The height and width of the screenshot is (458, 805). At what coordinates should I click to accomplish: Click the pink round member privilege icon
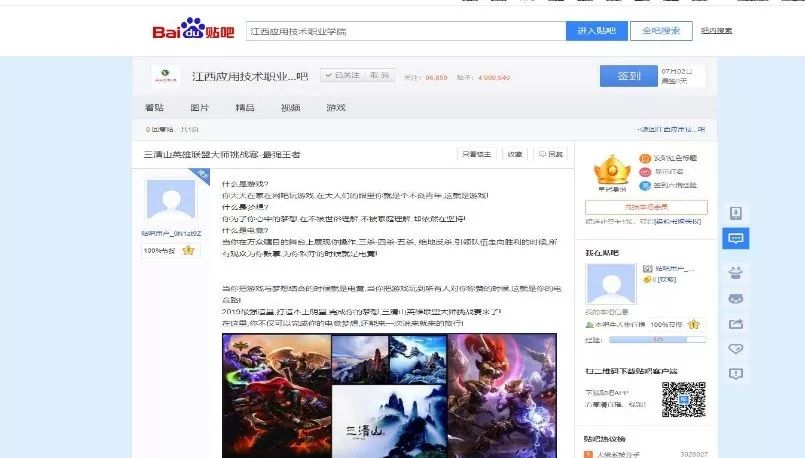point(645,172)
